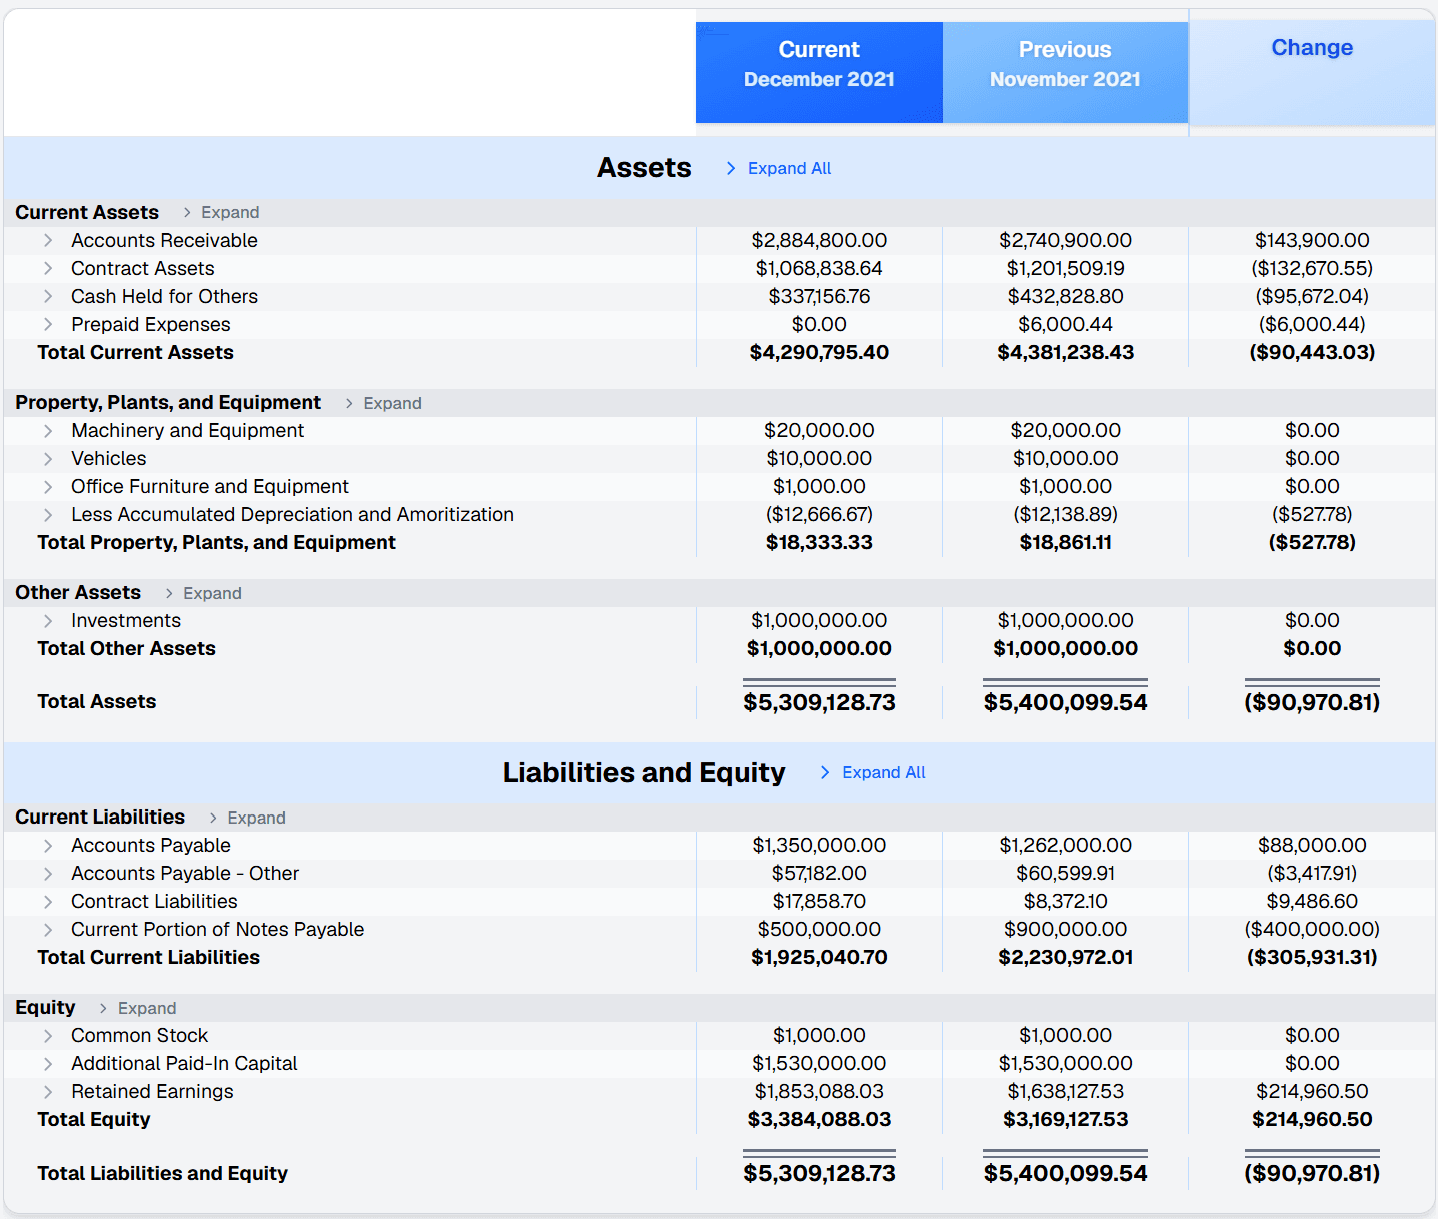Expand the Contract Assets row chevron
The width and height of the screenshot is (1438, 1219).
click(48, 268)
